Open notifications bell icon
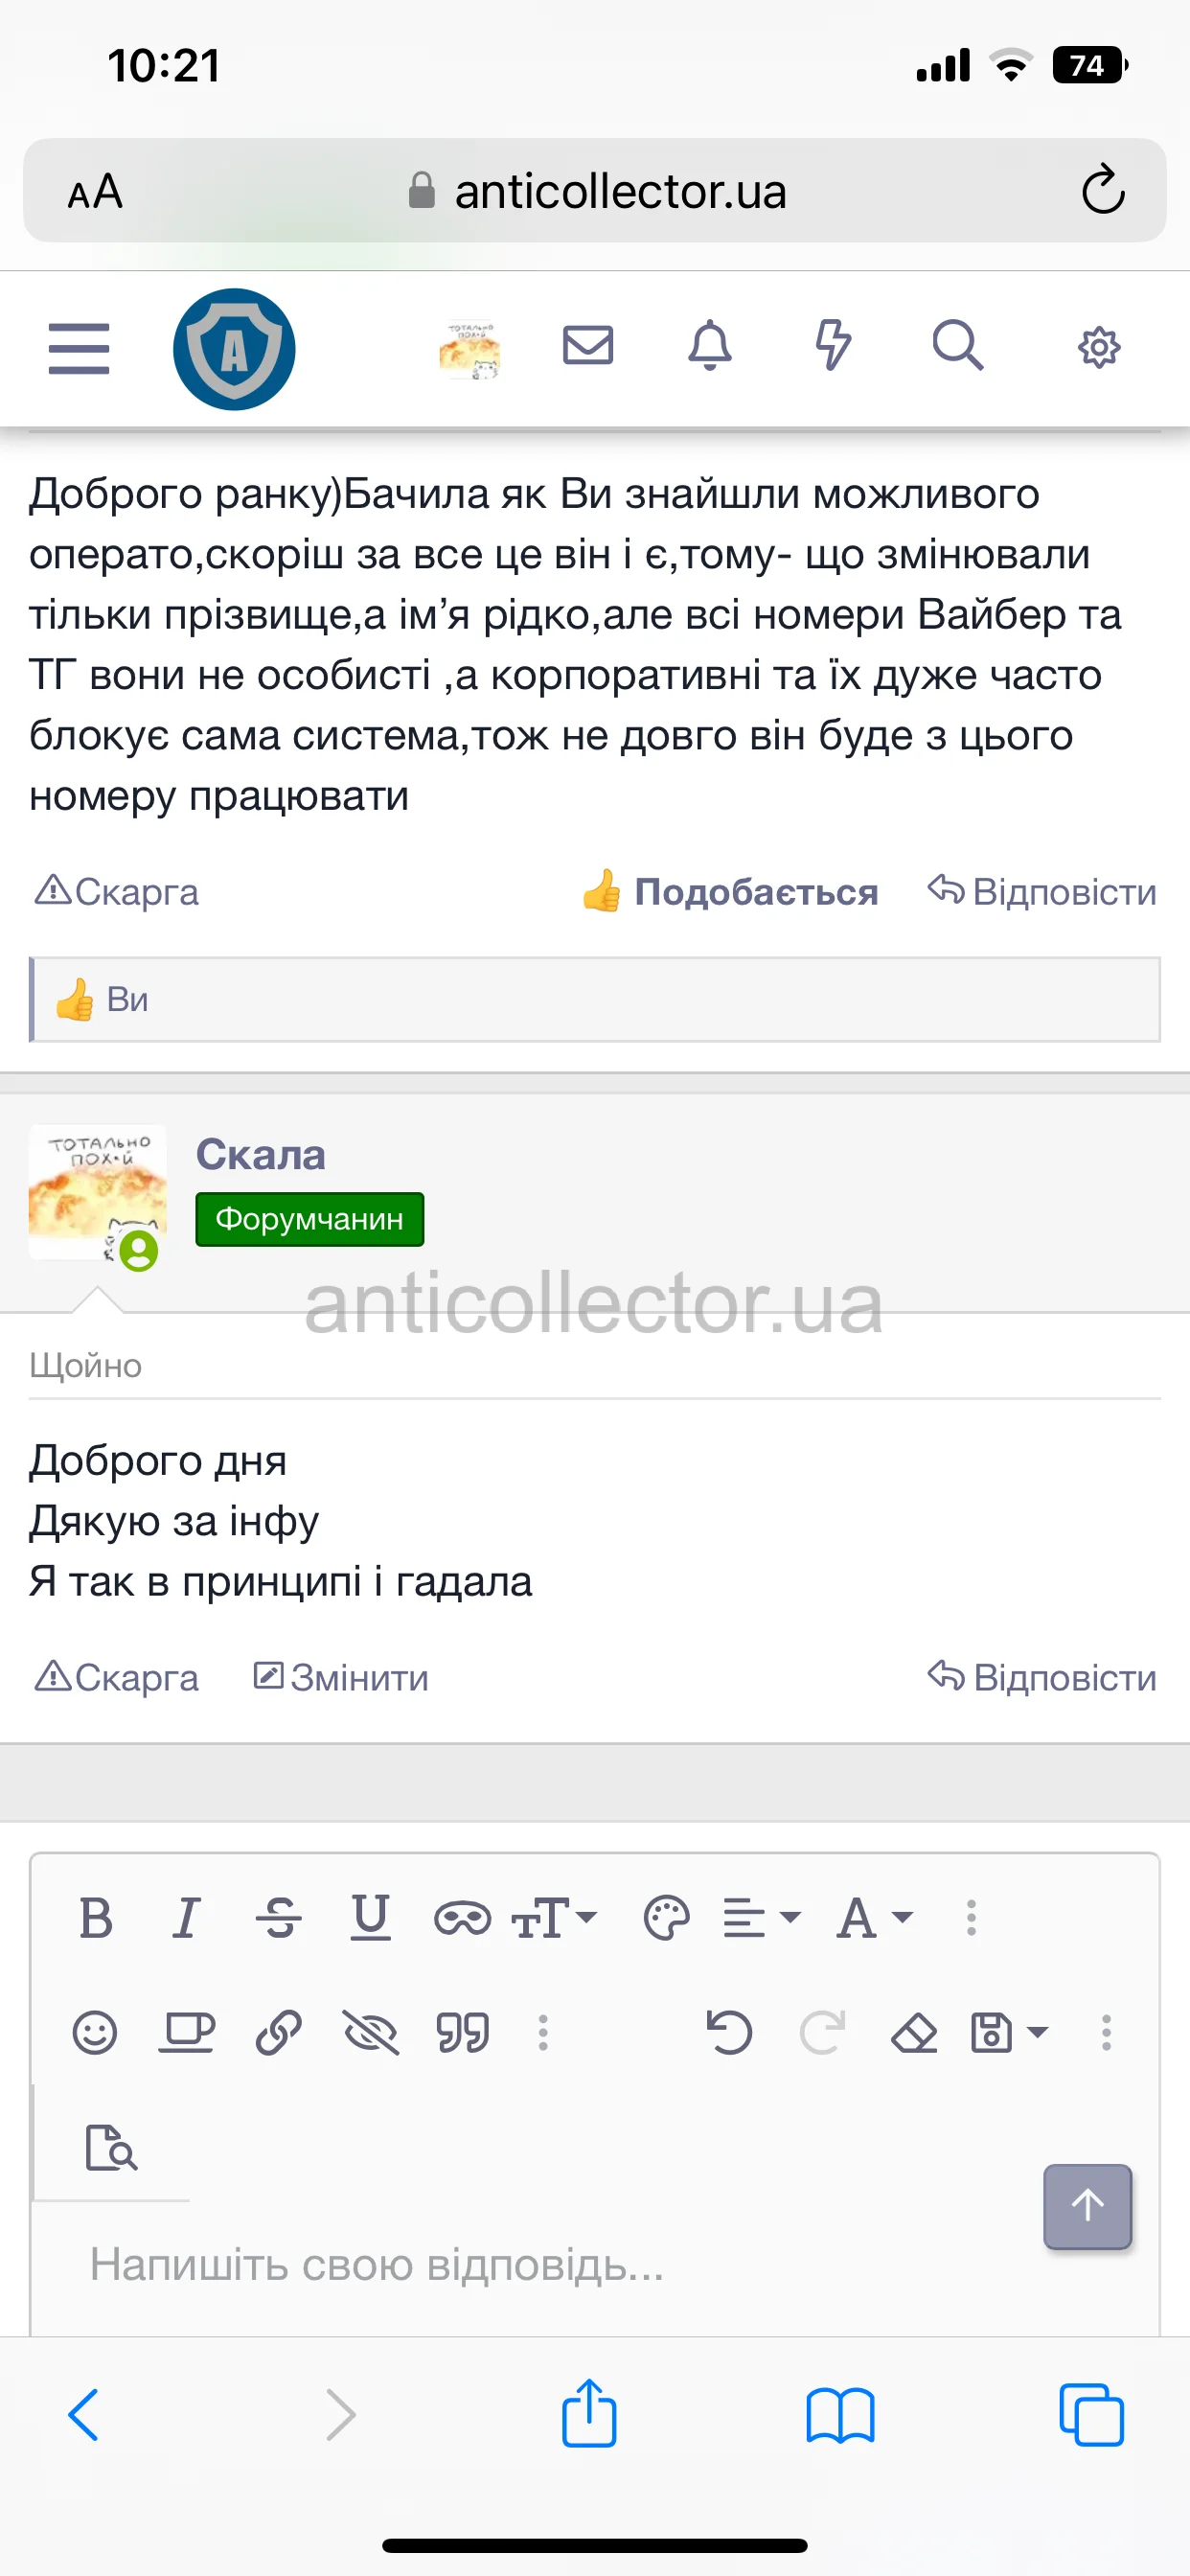 click(710, 346)
